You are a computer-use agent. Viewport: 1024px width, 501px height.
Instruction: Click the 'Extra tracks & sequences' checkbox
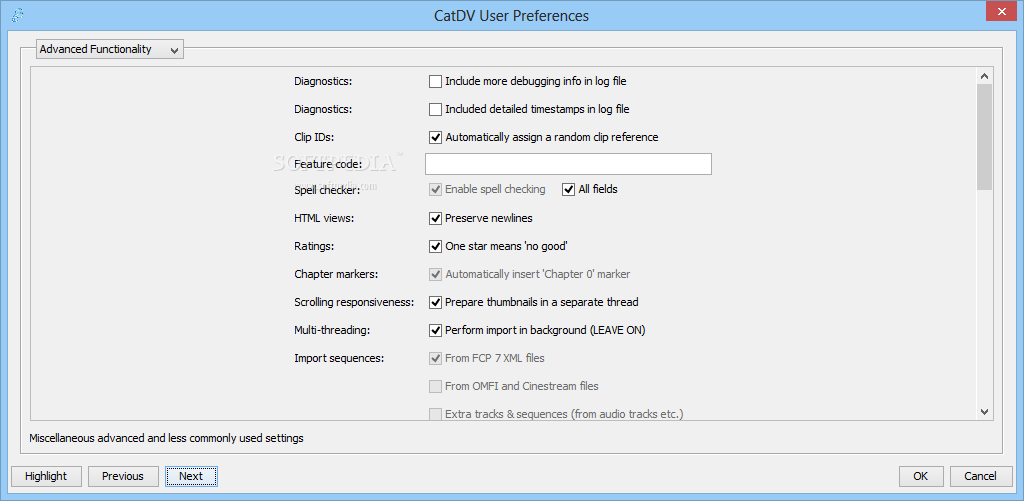pyautogui.click(x=436, y=414)
